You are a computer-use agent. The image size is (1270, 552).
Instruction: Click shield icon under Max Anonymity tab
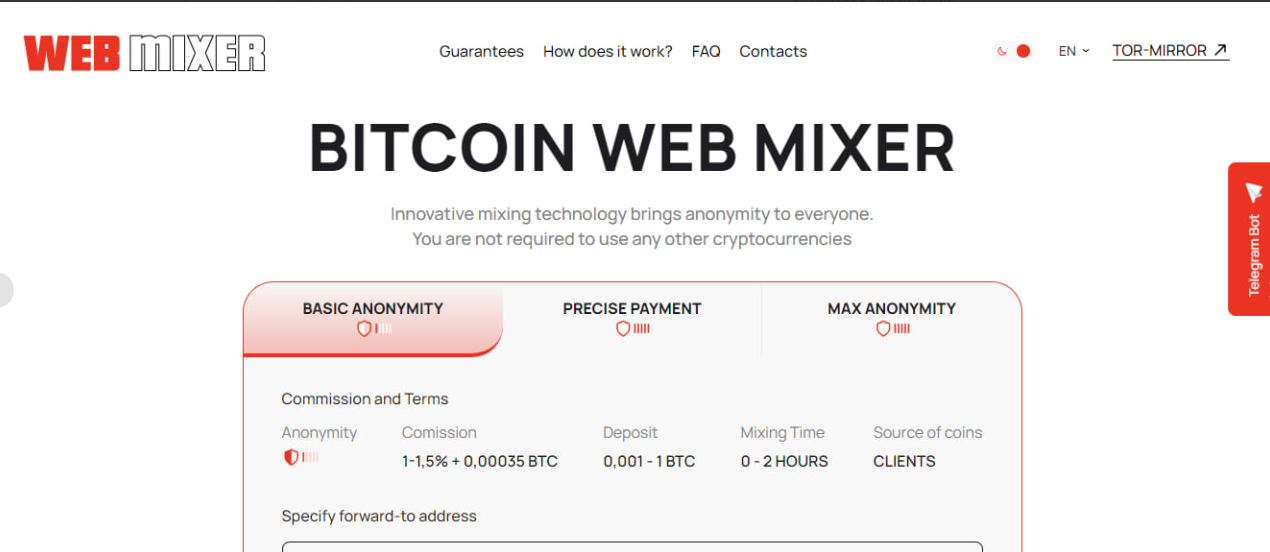click(883, 328)
